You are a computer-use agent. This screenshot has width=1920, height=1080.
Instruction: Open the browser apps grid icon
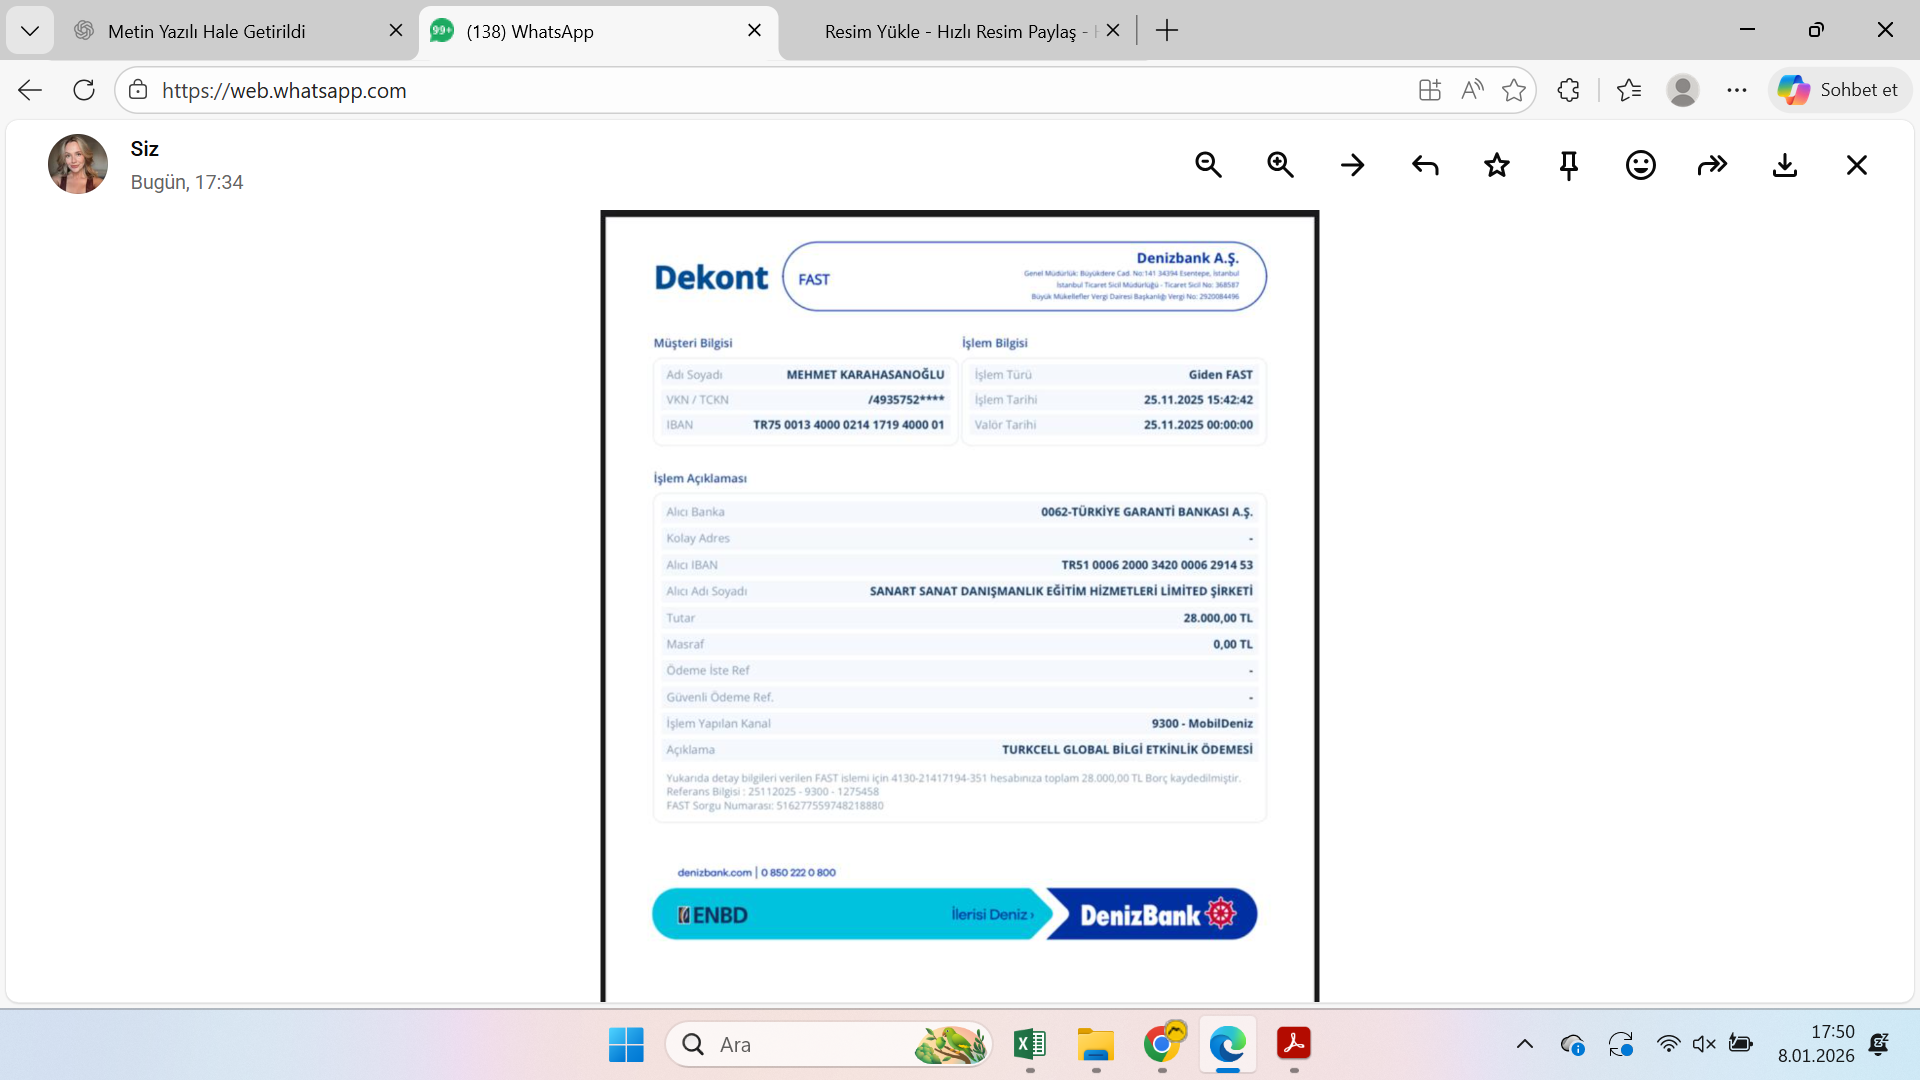[1430, 90]
